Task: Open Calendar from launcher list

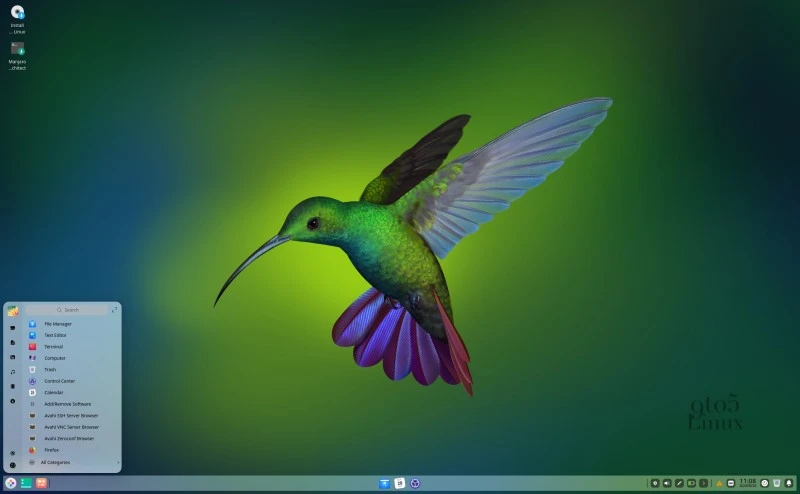Action: click(x=71, y=392)
